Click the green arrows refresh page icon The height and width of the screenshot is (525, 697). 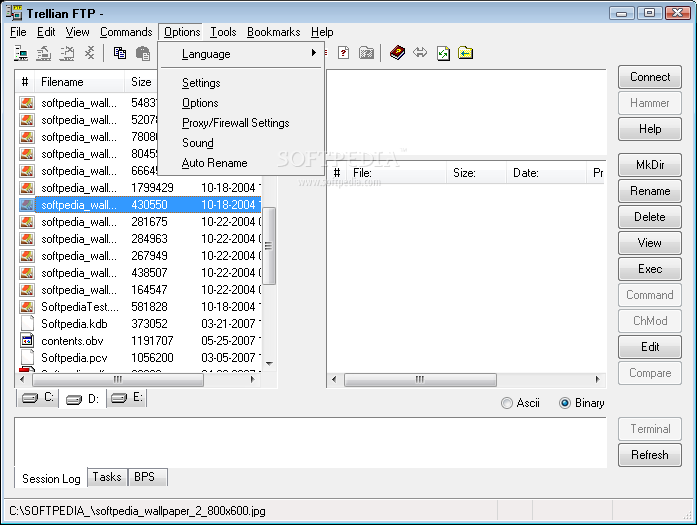(x=443, y=53)
